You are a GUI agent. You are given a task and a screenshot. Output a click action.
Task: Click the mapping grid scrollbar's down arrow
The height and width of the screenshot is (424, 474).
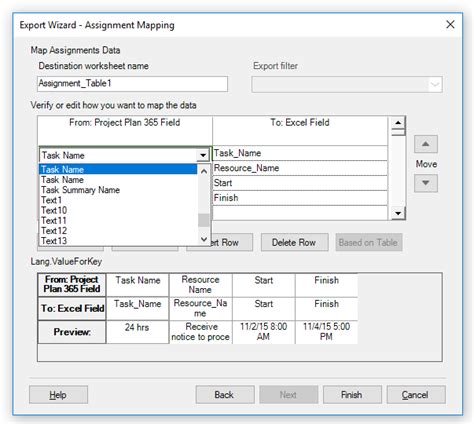[x=398, y=213]
